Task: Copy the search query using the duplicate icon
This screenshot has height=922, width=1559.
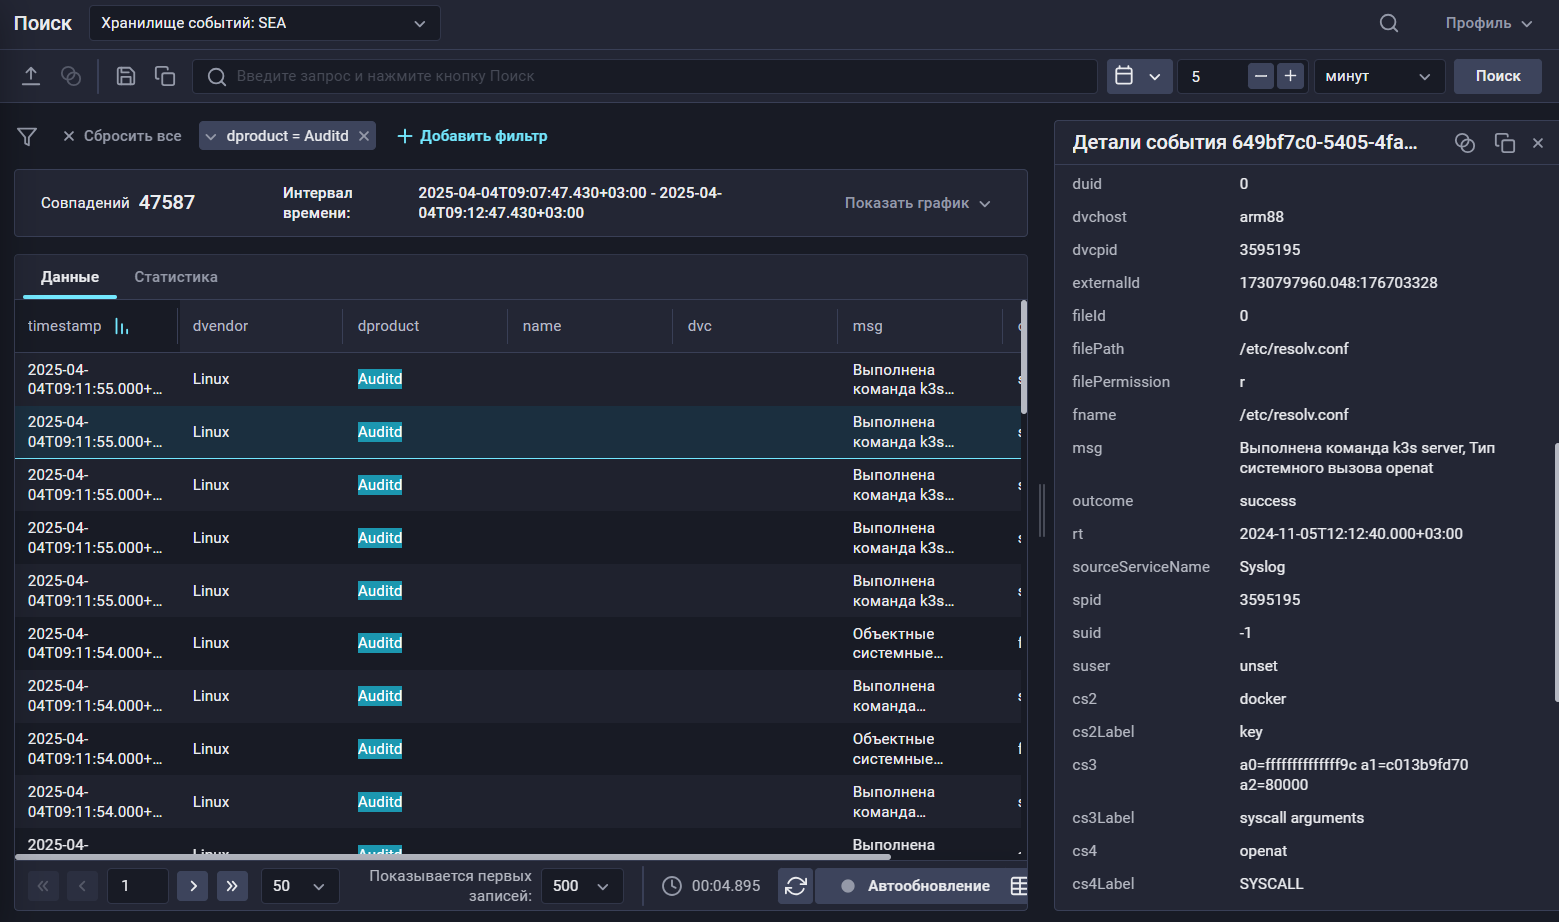Action: coord(164,75)
